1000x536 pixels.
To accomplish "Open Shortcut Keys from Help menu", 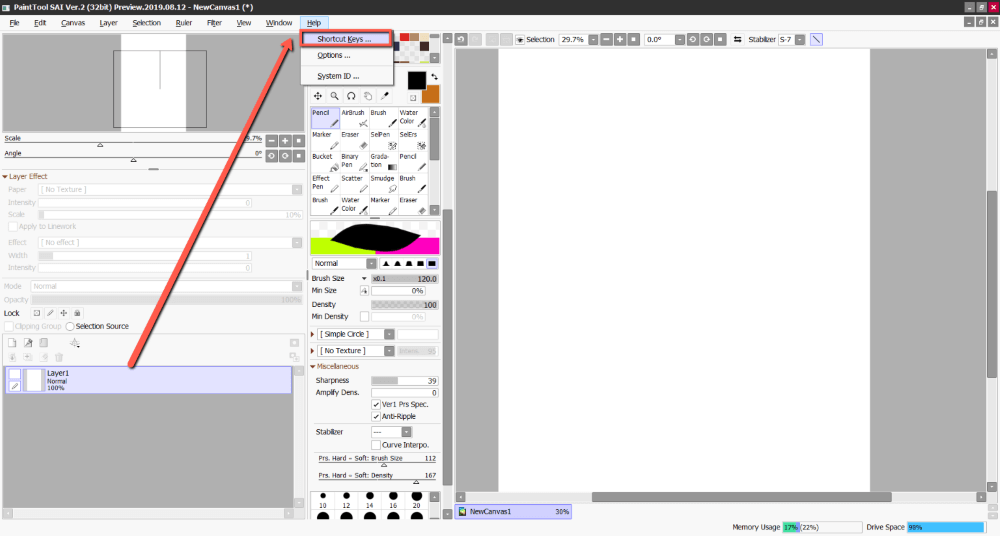I will coord(345,39).
